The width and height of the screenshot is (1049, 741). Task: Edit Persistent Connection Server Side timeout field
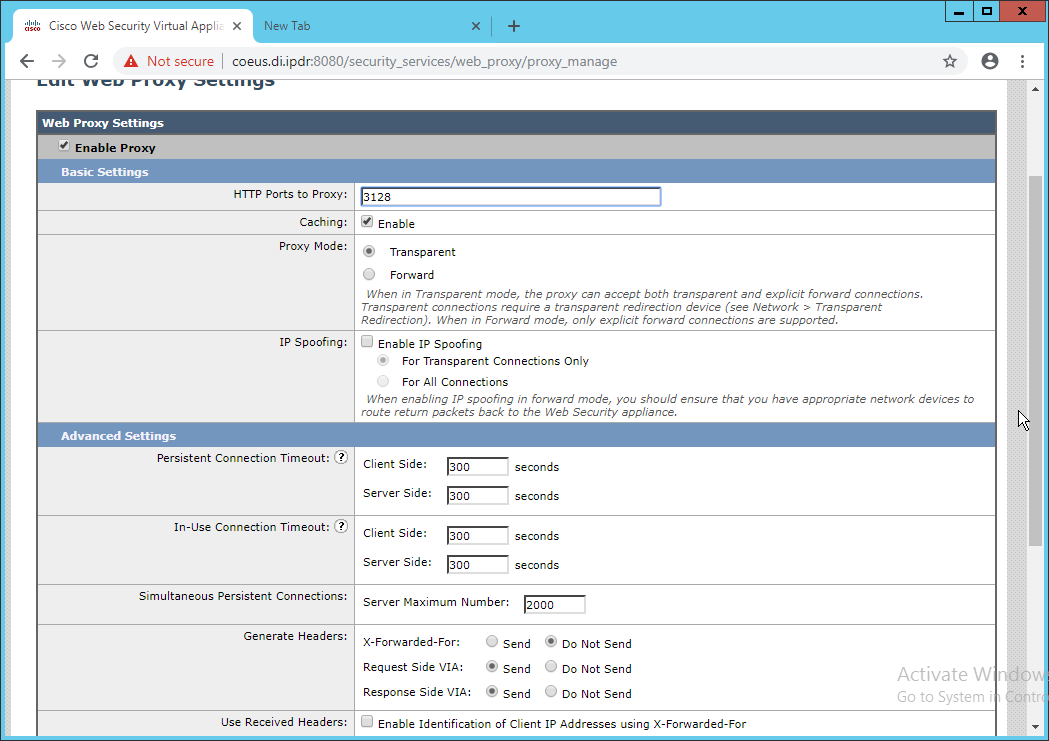477,496
